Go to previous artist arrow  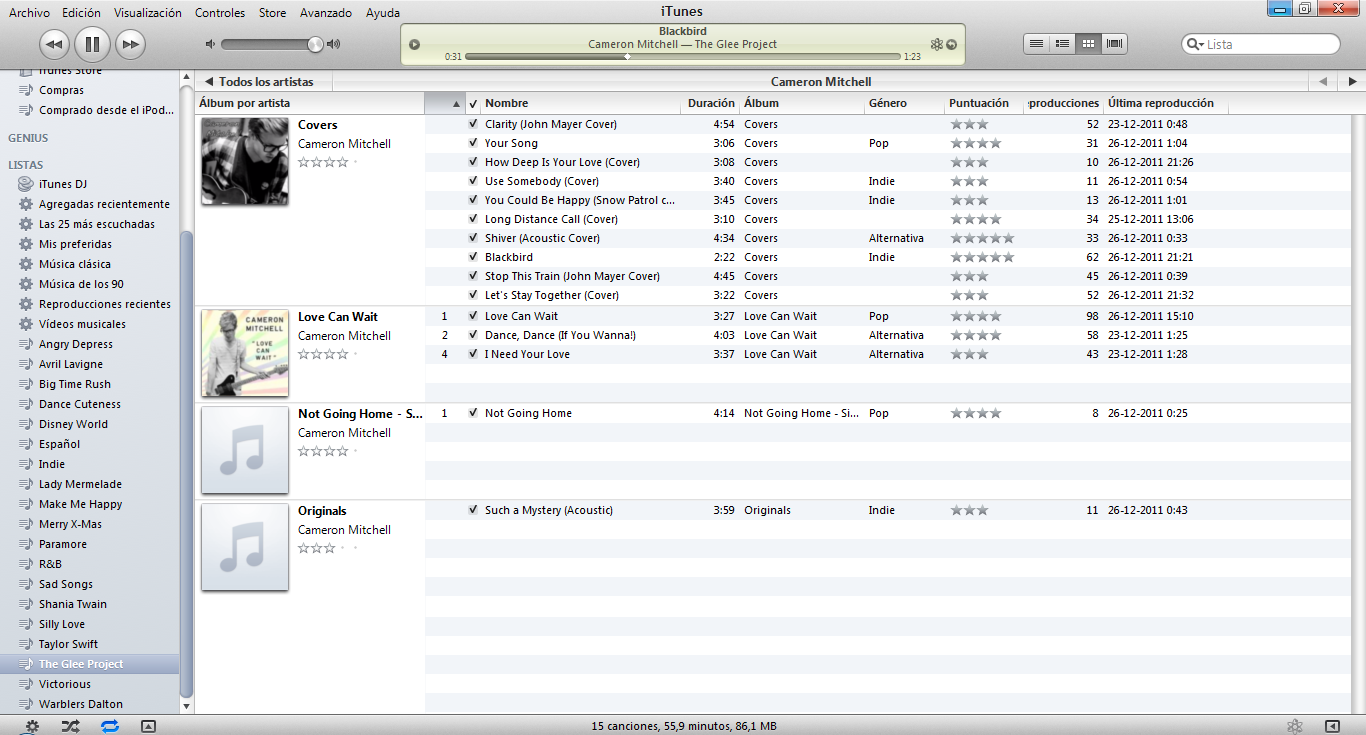click(x=1323, y=82)
